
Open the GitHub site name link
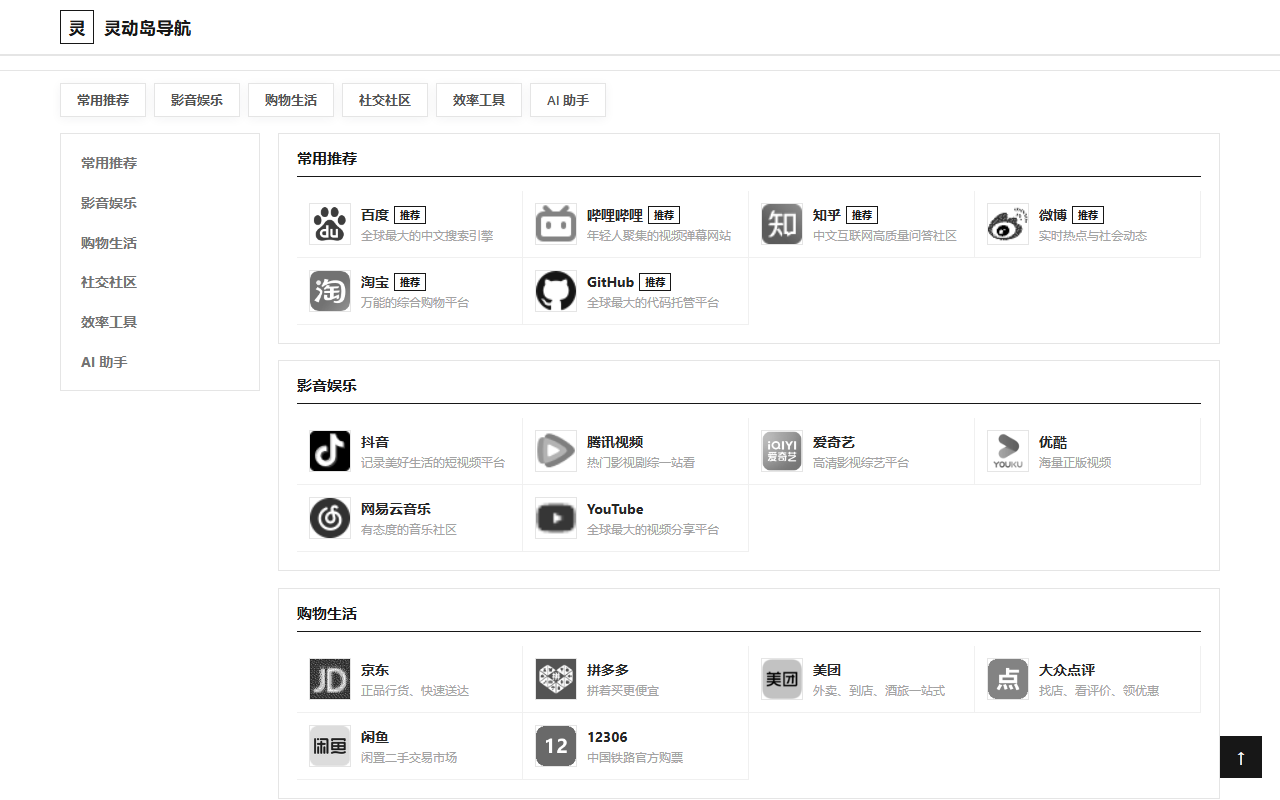[x=610, y=282]
